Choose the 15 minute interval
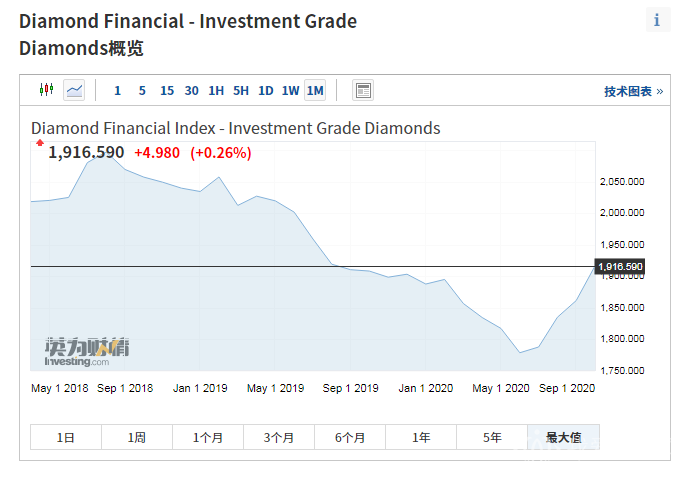688x479 pixels. (167, 91)
